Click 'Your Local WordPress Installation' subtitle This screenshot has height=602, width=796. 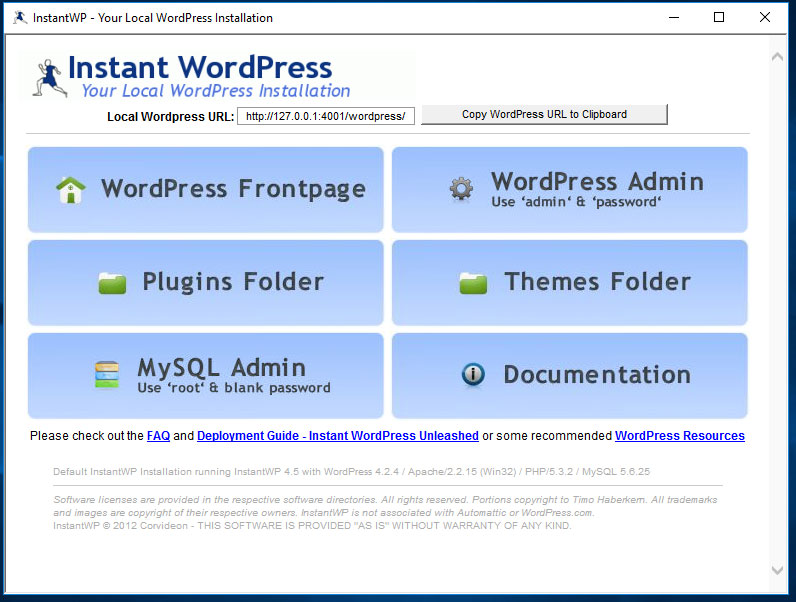tap(216, 91)
